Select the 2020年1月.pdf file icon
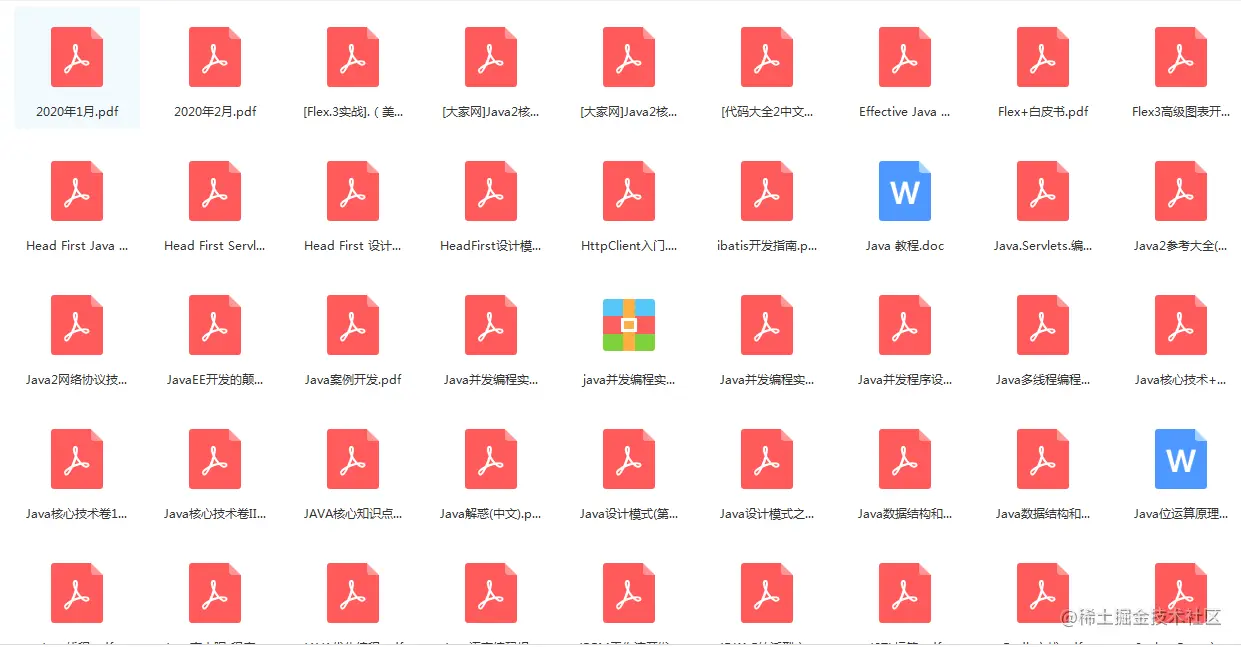The image size is (1241, 647). (77, 57)
